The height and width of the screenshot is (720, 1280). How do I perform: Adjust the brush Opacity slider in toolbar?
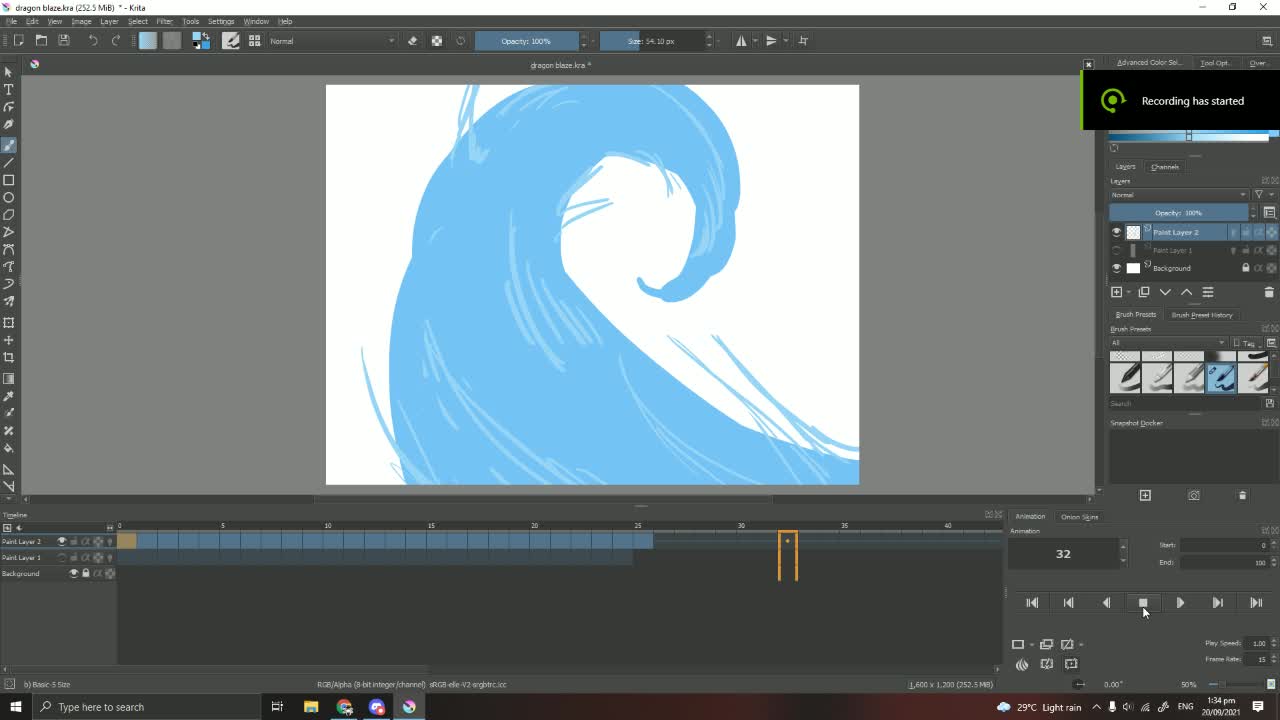[526, 41]
